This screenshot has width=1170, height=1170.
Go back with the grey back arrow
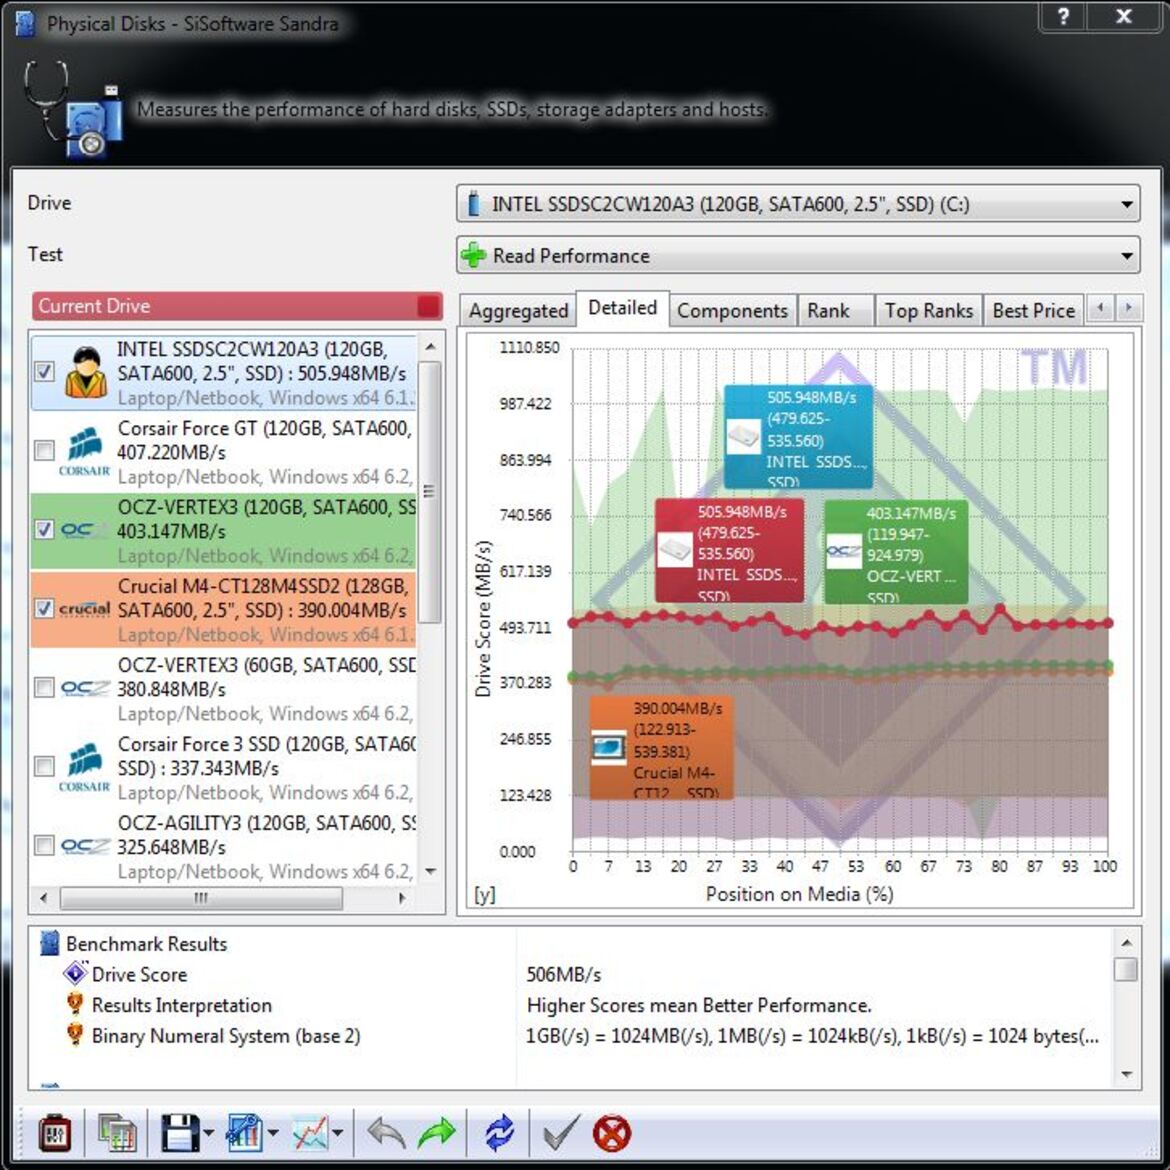386,1133
